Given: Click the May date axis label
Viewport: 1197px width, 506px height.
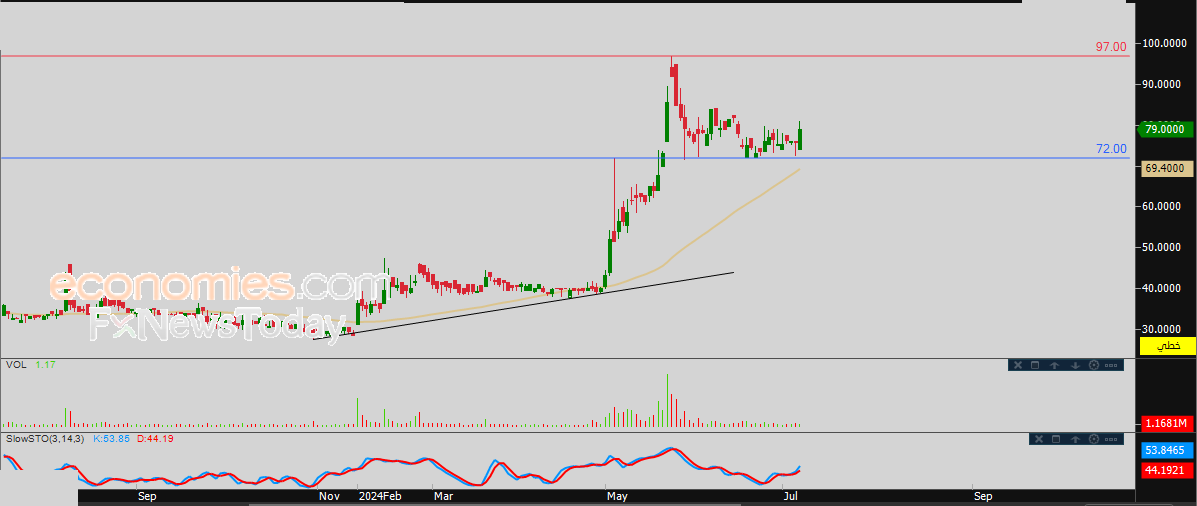Looking at the screenshot, I should click(616, 496).
